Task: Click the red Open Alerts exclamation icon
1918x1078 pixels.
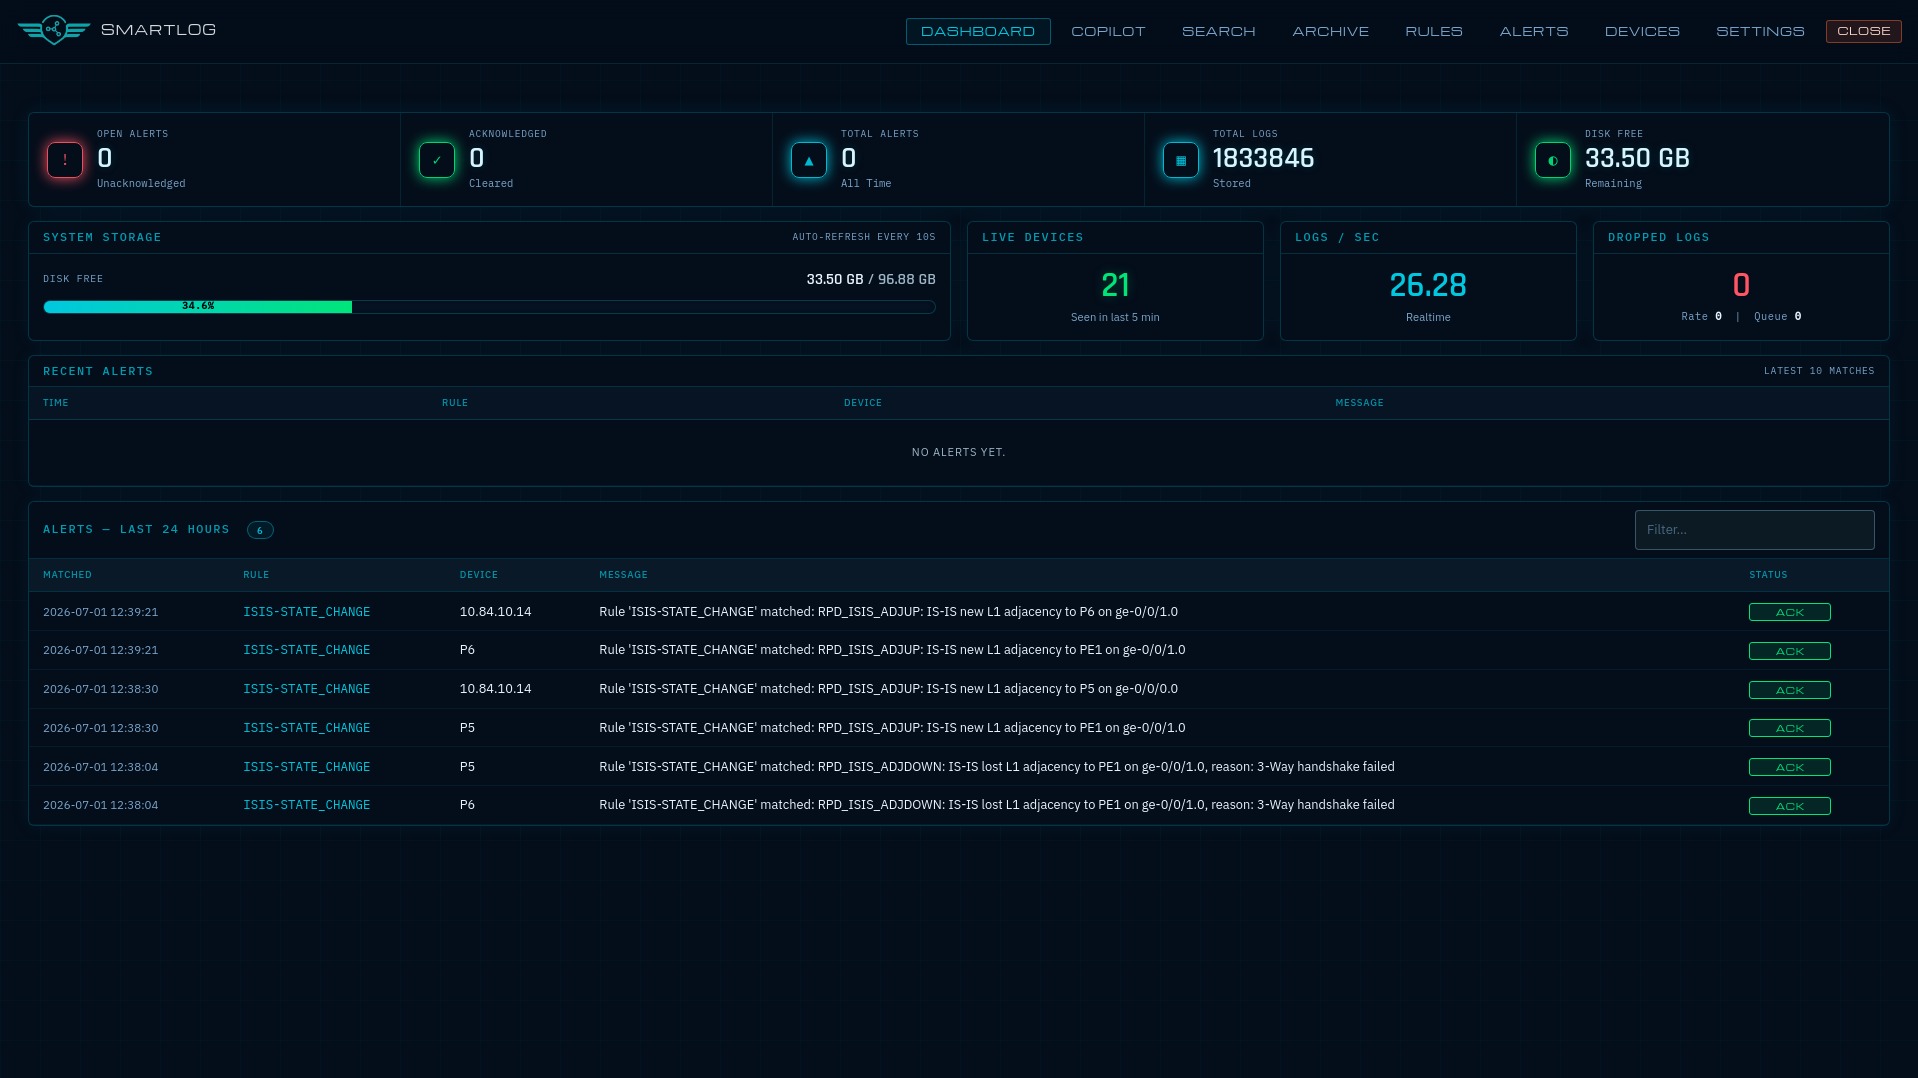Action: point(65,160)
